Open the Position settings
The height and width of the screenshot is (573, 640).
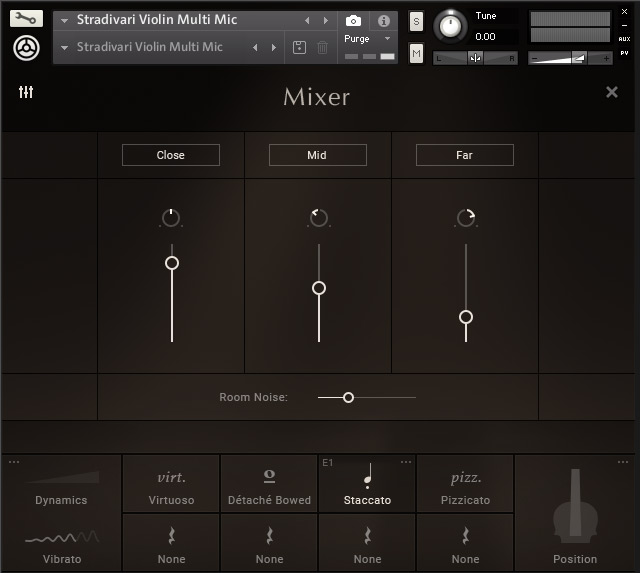point(575,559)
